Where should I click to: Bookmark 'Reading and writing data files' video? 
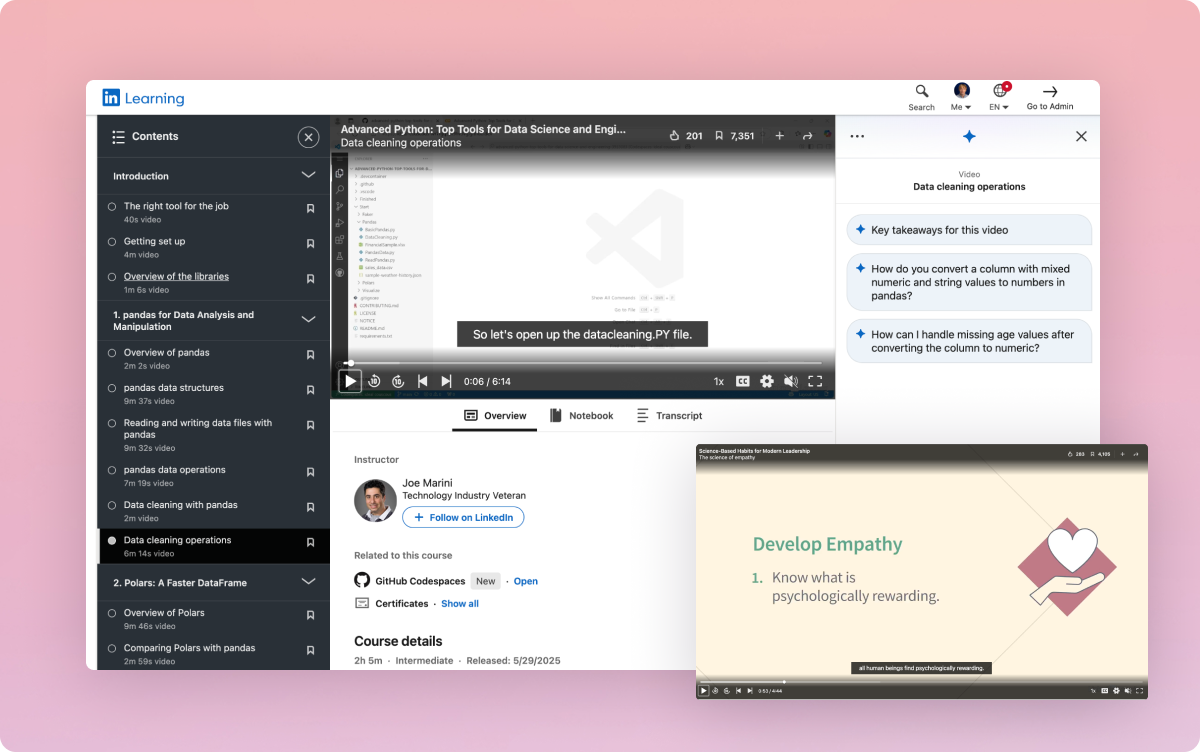[310, 425]
